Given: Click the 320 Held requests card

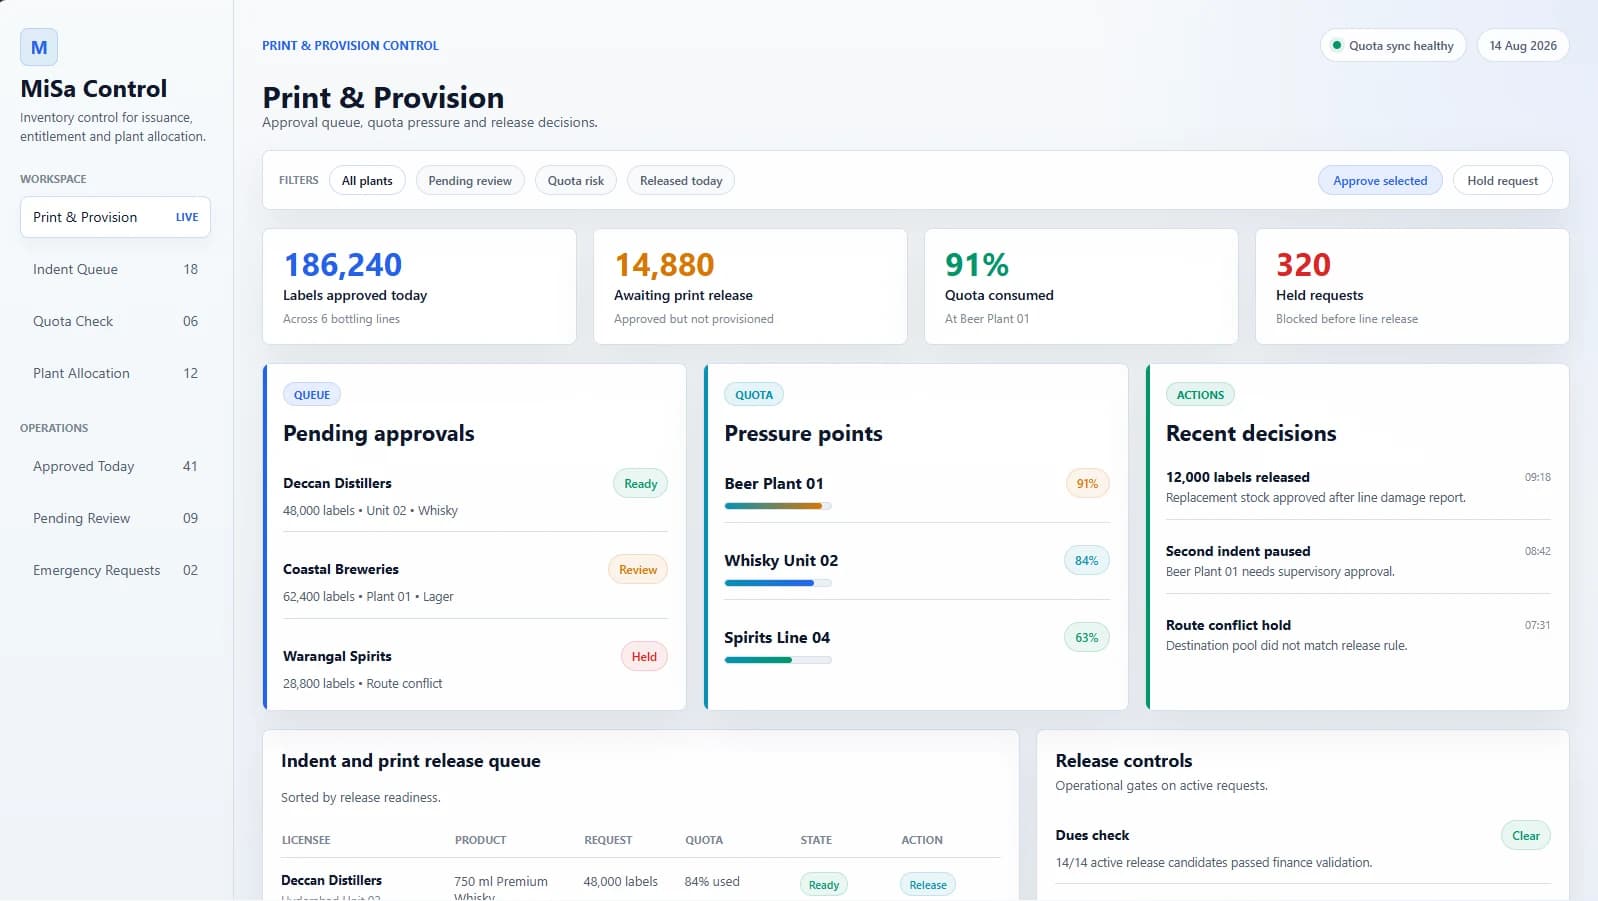Looking at the screenshot, I should coord(1412,287).
